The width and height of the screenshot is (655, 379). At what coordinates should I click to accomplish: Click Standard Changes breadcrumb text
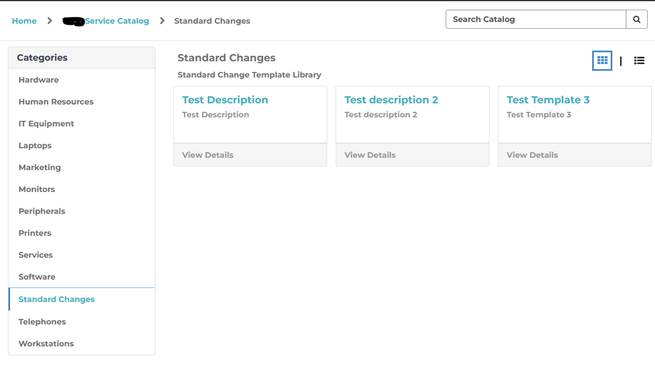tap(212, 21)
